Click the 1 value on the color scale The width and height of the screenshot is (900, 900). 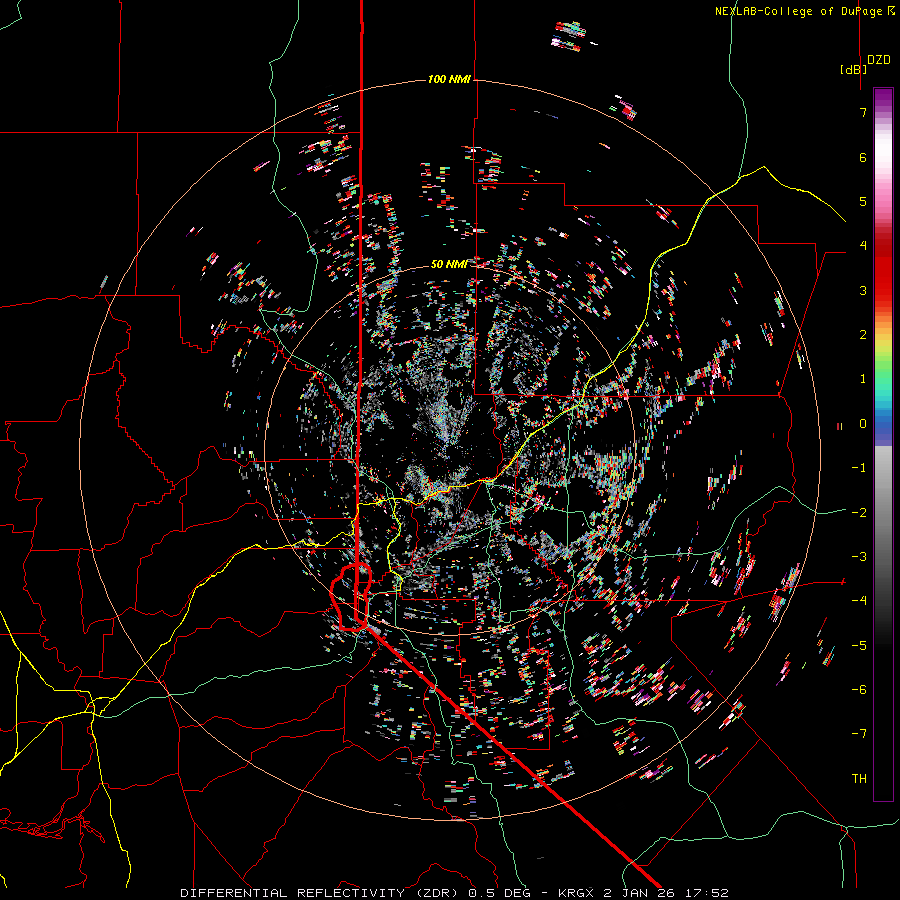(863, 379)
